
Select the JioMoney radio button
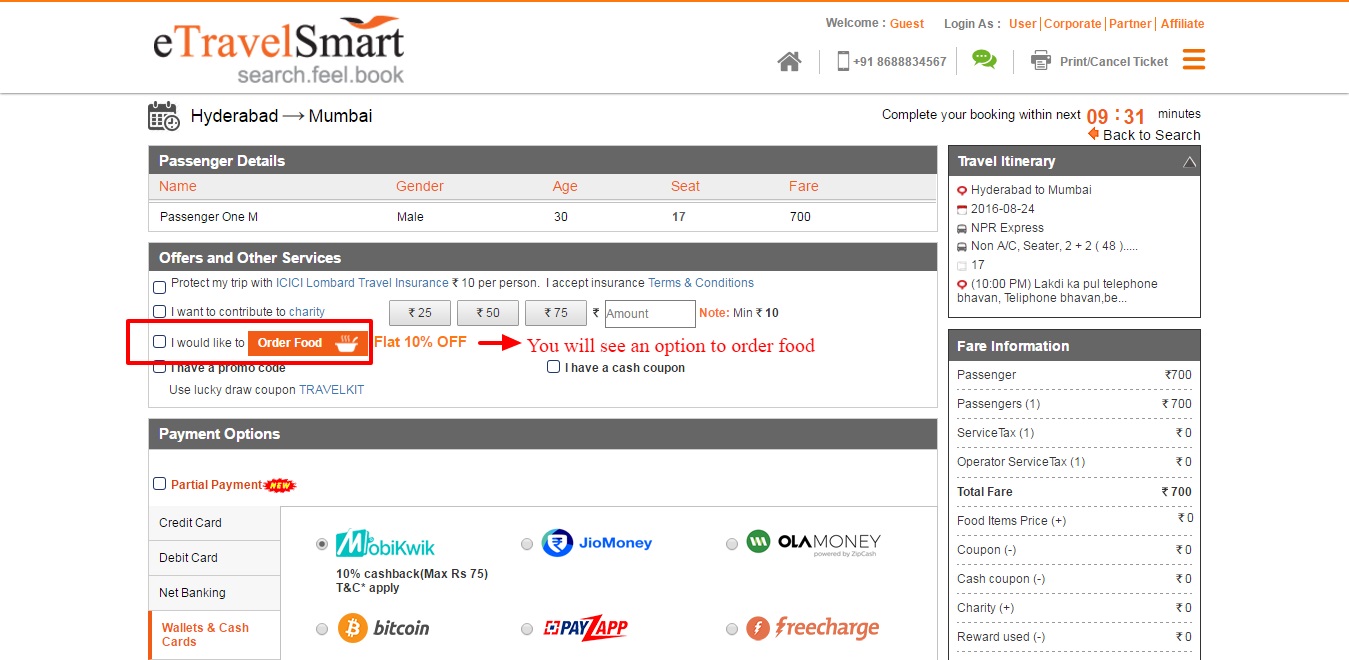pyautogui.click(x=527, y=544)
